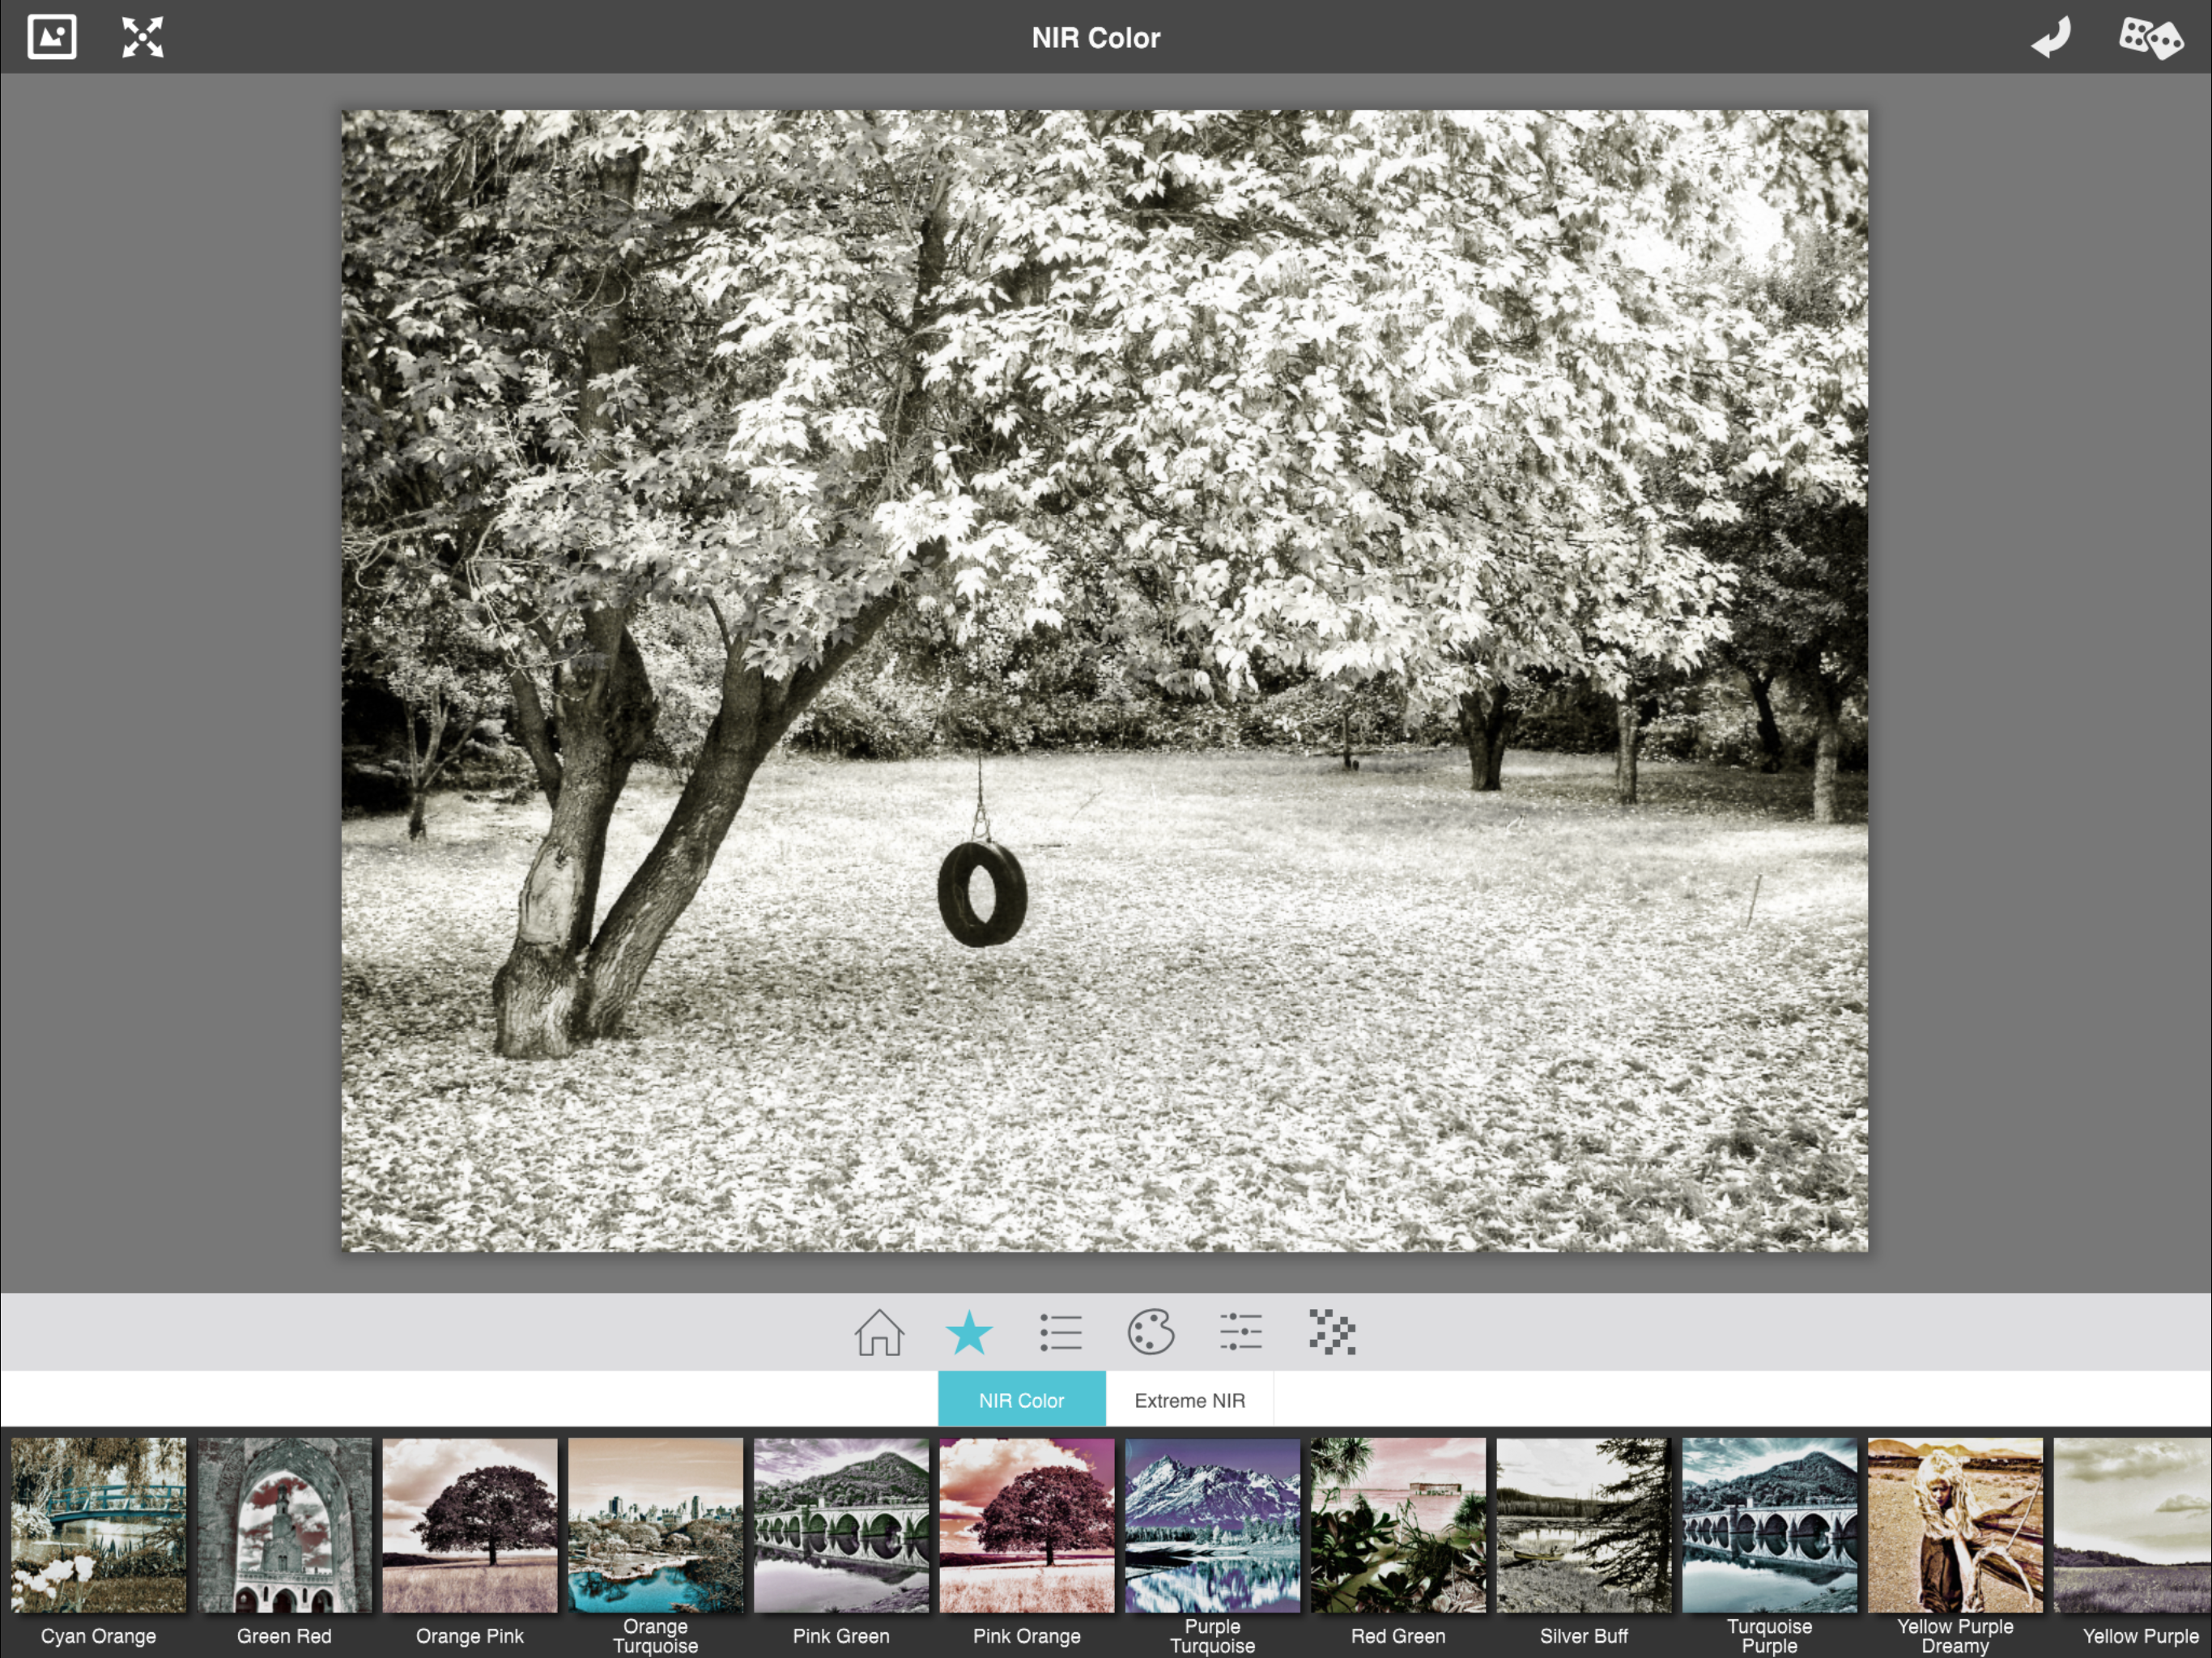
Task: Apply the Cyan Orange preset
Action: pyautogui.click(x=98, y=1525)
